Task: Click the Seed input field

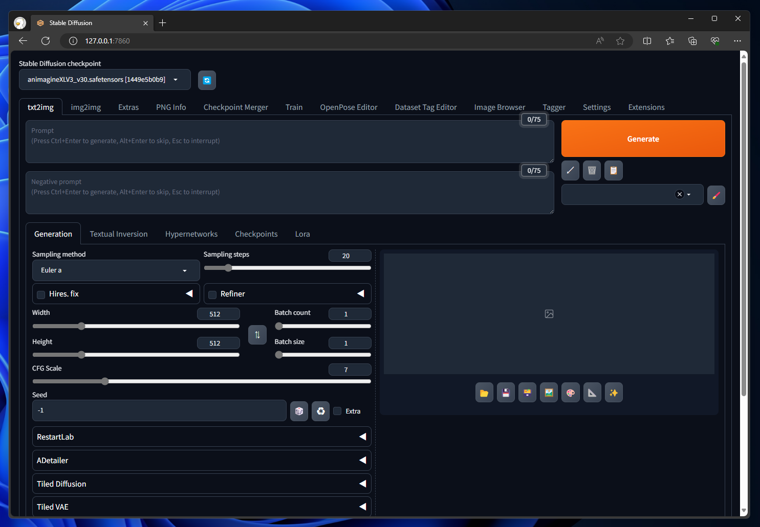Action: point(159,411)
